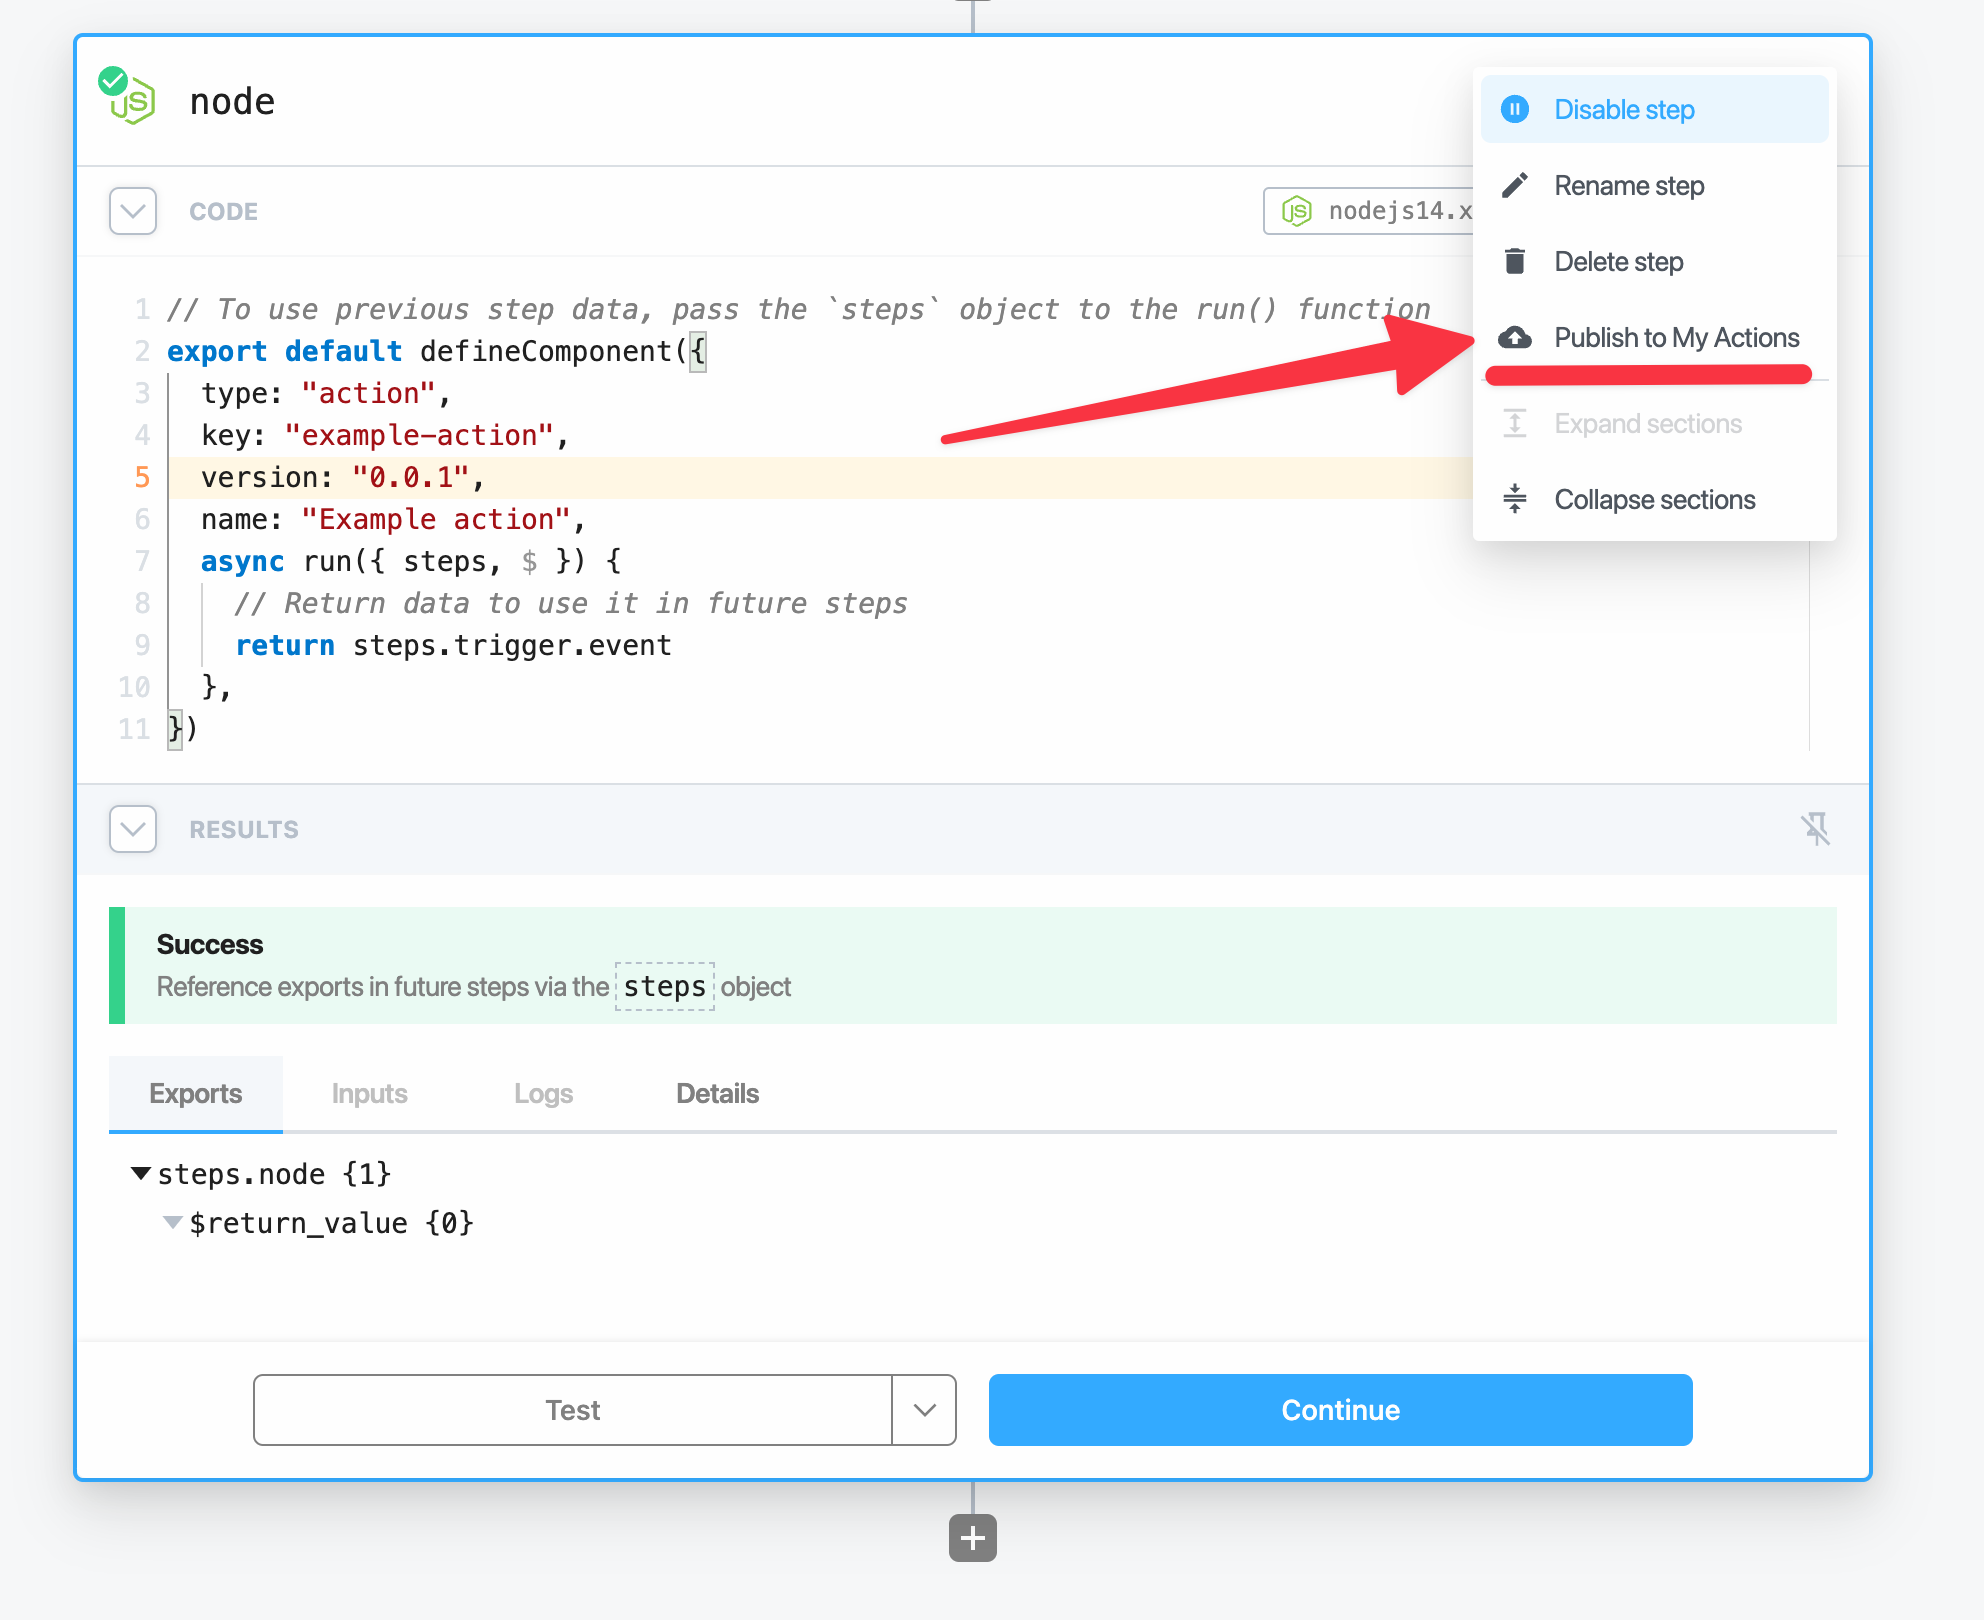Image resolution: width=1984 pixels, height=1620 pixels.
Task: Click the steps code reference in Success banner
Action: pos(665,986)
